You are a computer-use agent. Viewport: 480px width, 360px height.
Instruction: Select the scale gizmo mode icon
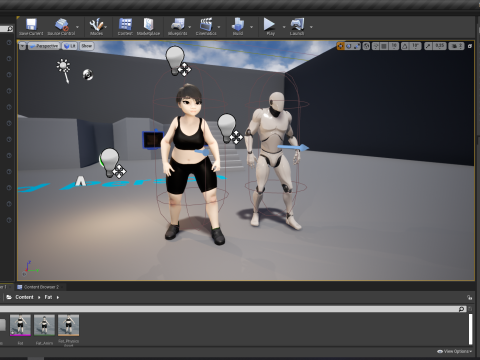[357, 46]
